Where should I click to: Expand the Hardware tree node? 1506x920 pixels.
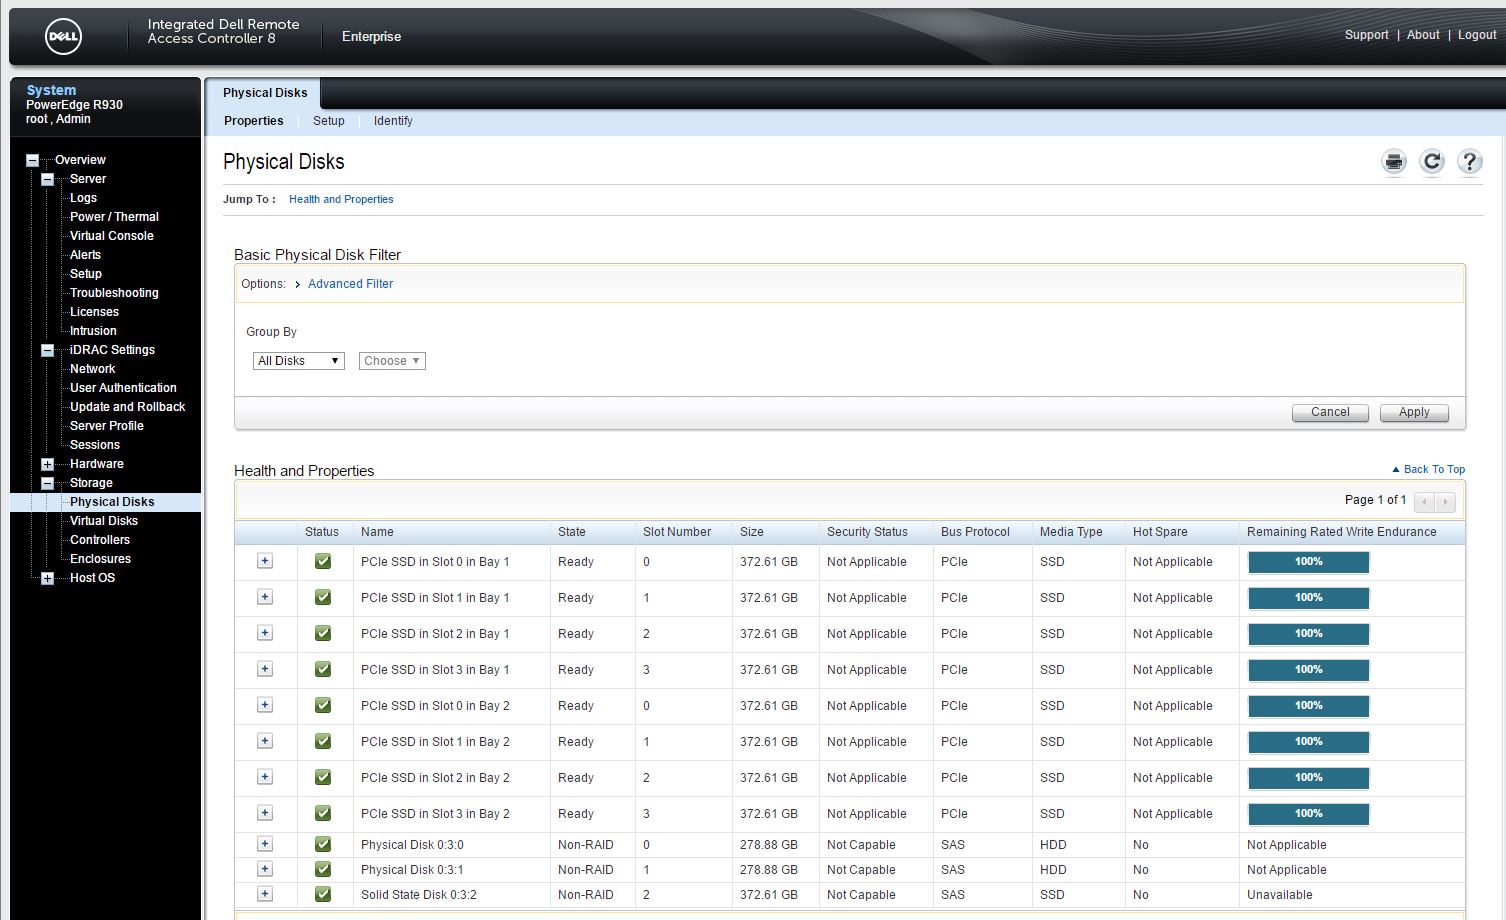pyautogui.click(x=47, y=464)
